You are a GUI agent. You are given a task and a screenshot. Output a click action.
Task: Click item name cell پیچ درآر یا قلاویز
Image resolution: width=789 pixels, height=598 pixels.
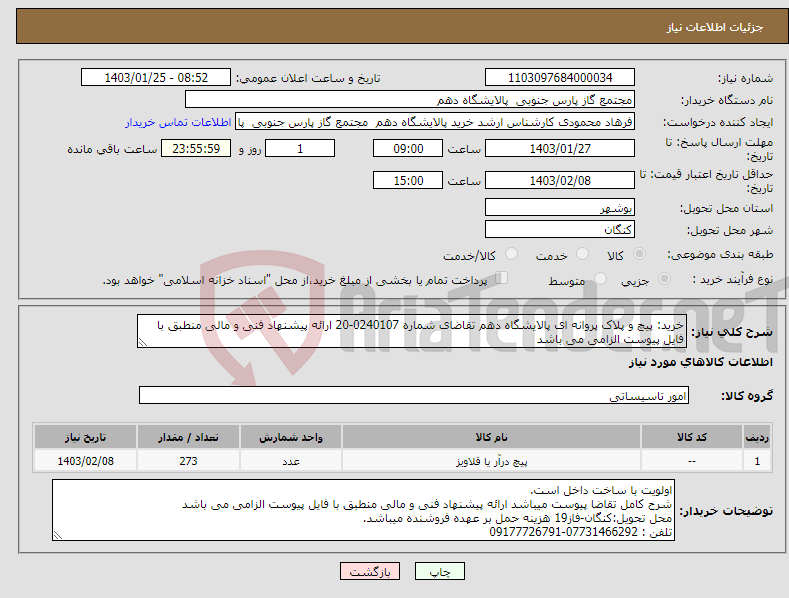[492, 461]
